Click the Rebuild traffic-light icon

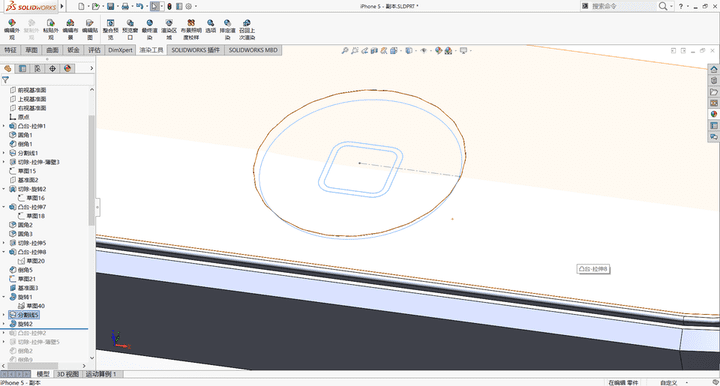pyautogui.click(x=169, y=6)
